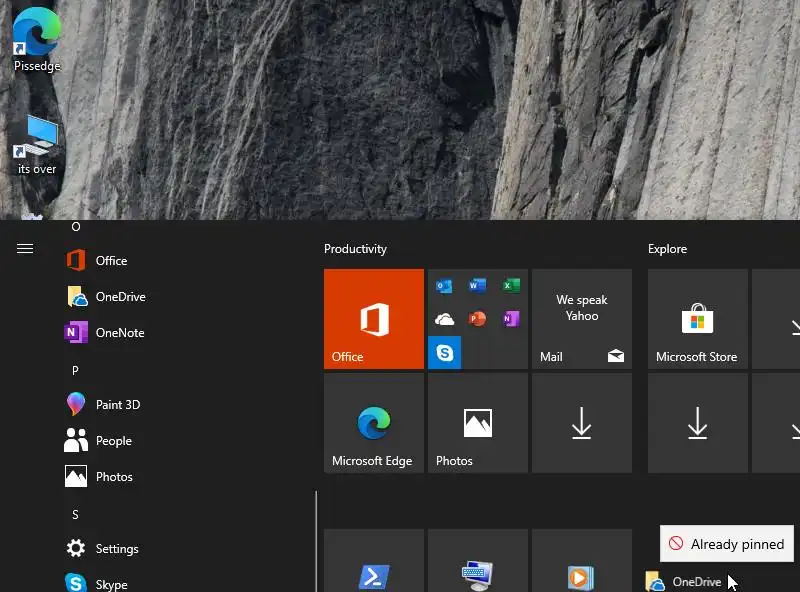Select the Productivity group header

click(x=356, y=249)
